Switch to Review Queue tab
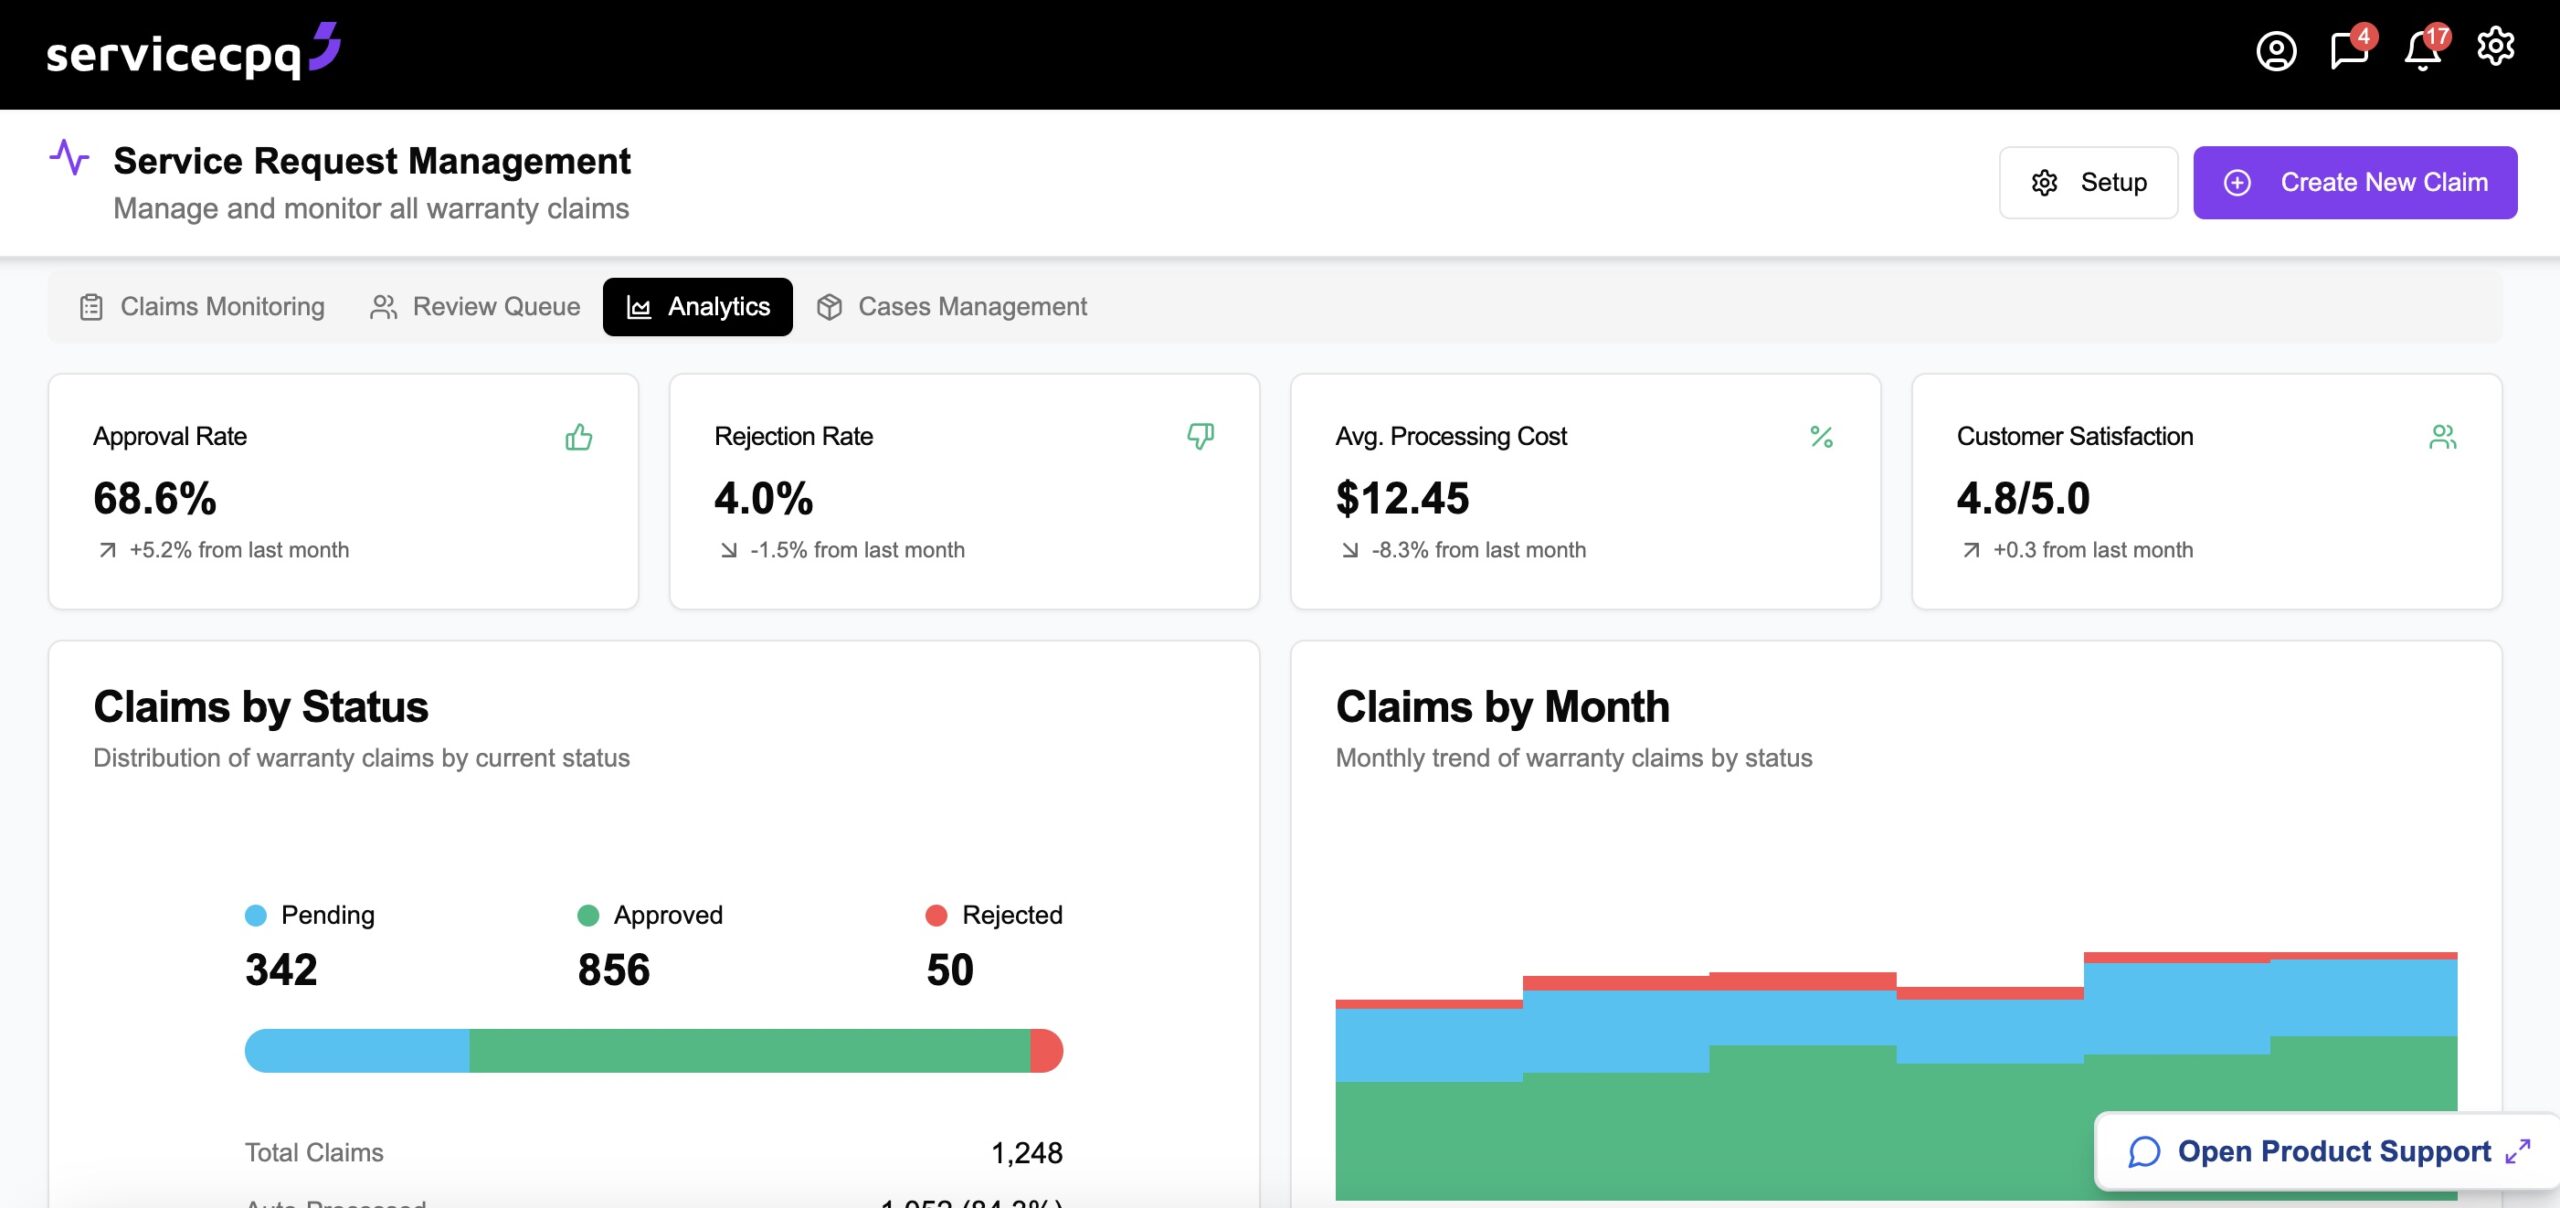Image resolution: width=2560 pixels, height=1208 pixels. [x=475, y=307]
